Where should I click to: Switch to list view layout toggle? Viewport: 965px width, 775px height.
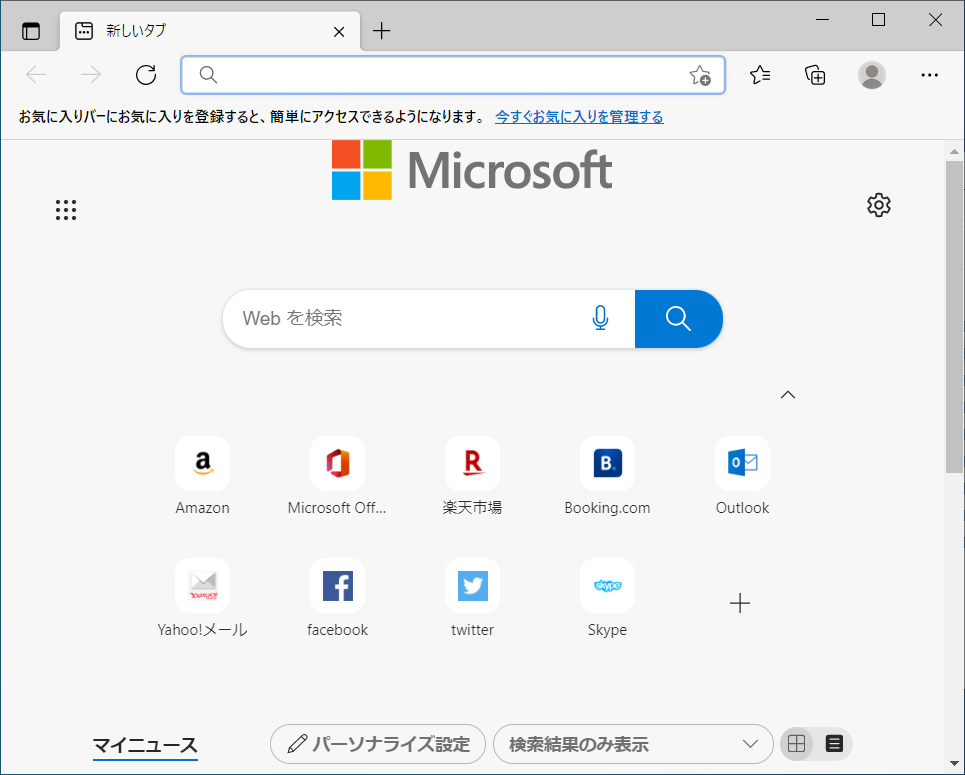tap(834, 744)
